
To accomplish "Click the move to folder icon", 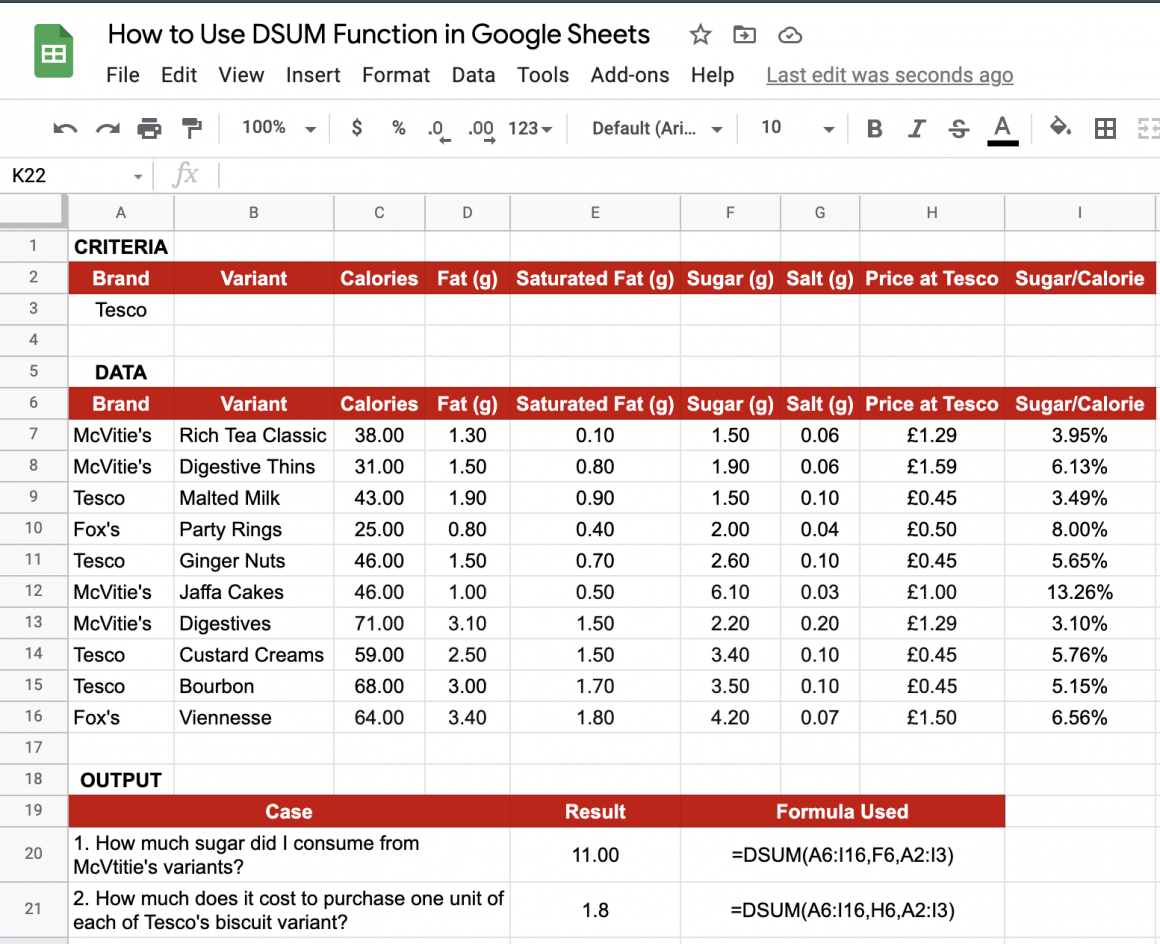I will tap(744, 35).
